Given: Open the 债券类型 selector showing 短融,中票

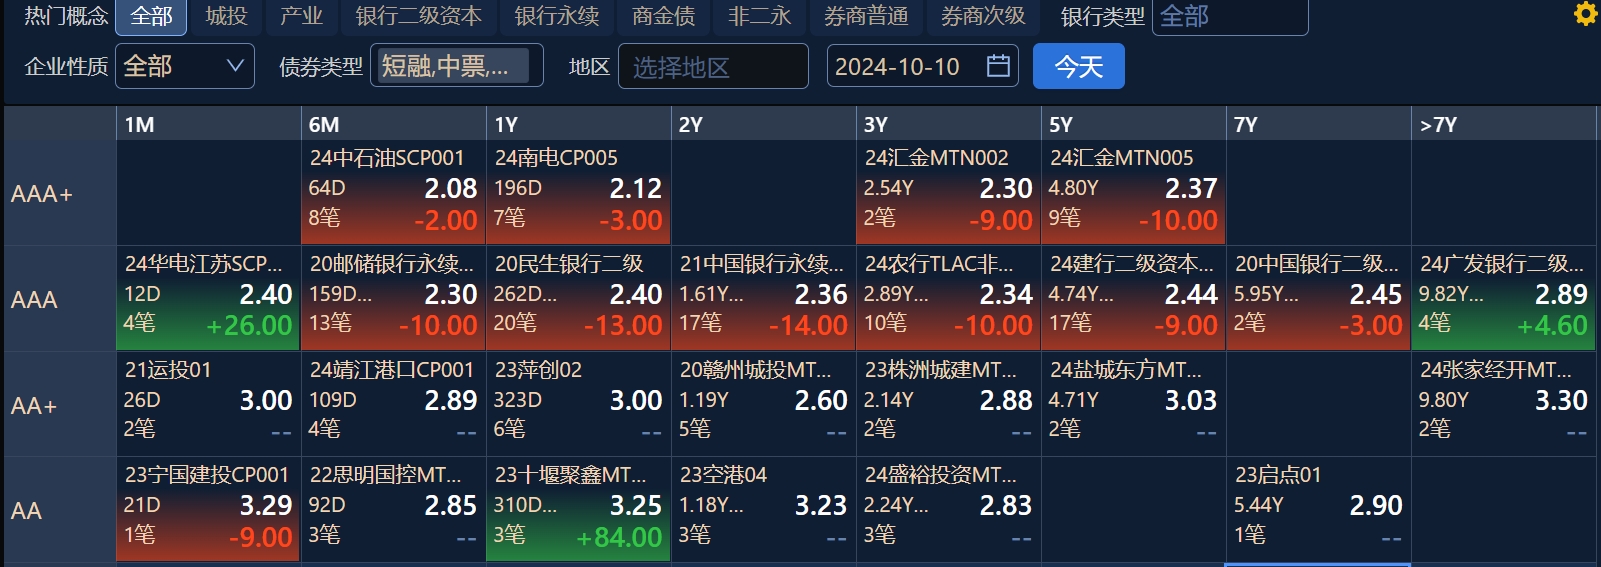Looking at the screenshot, I should click(457, 66).
